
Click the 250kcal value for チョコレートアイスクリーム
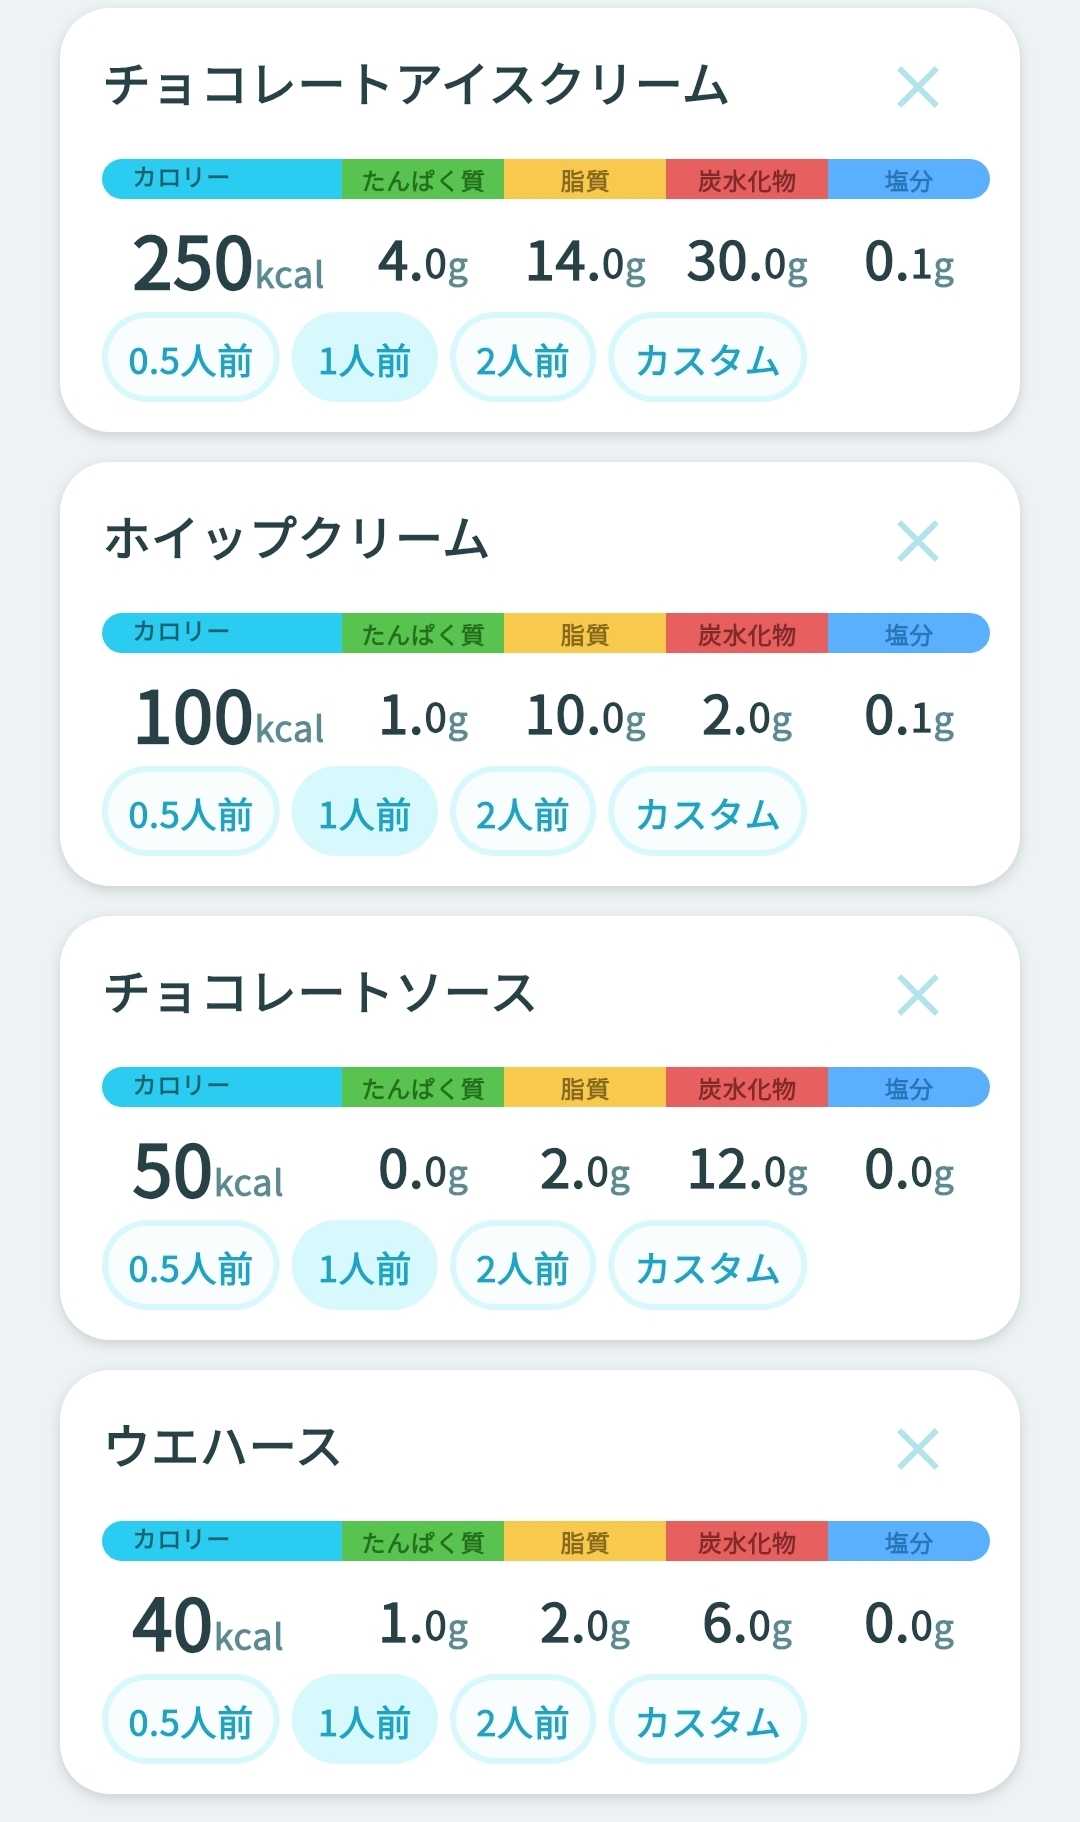point(228,264)
